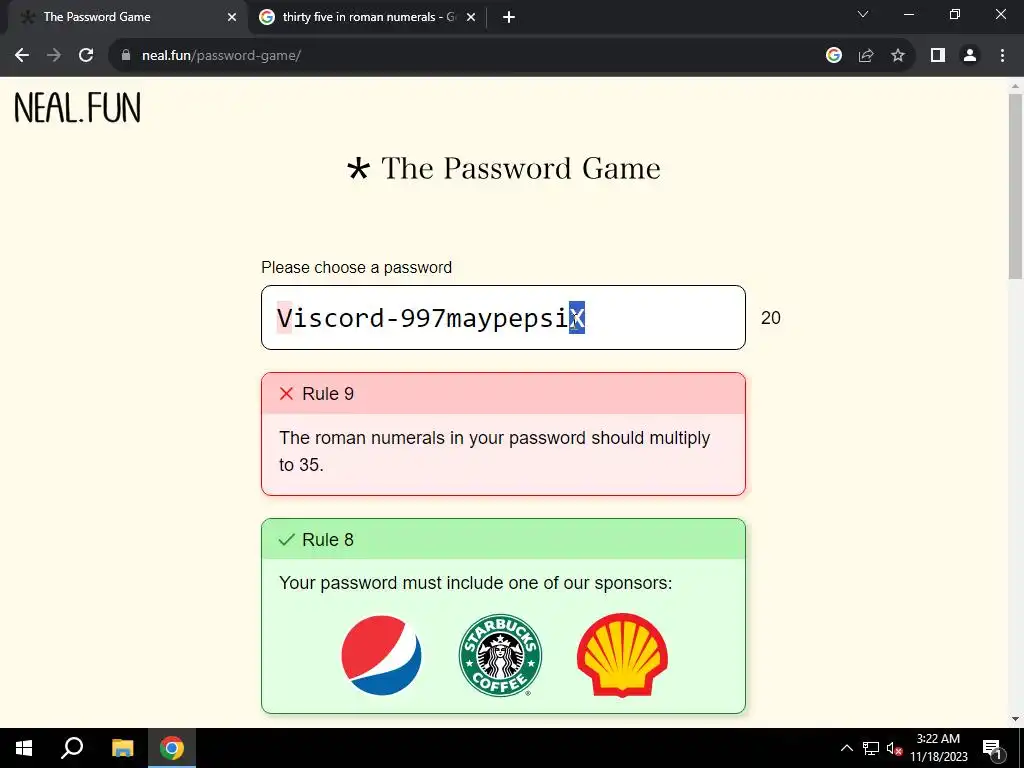Click the Please choose a password label
Image resolution: width=1024 pixels, height=768 pixels.
tap(357, 268)
